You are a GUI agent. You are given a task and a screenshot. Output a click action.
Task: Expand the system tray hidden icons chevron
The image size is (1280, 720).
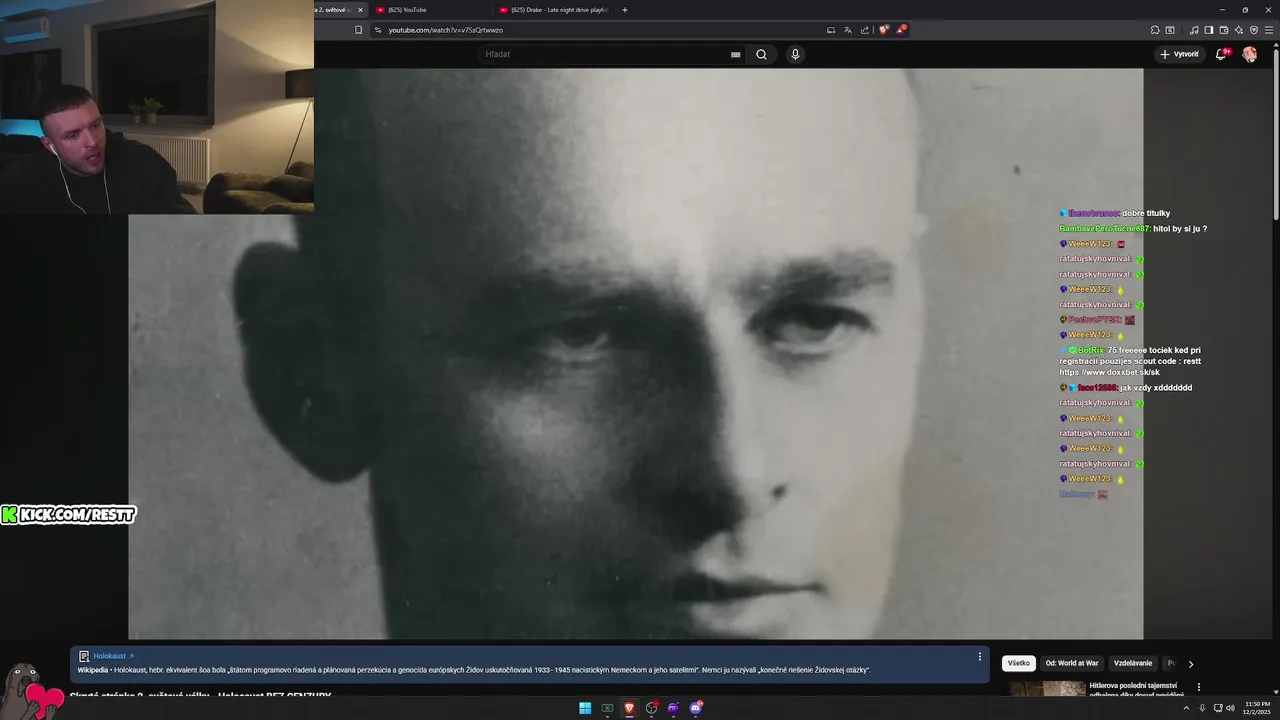[x=1186, y=708]
